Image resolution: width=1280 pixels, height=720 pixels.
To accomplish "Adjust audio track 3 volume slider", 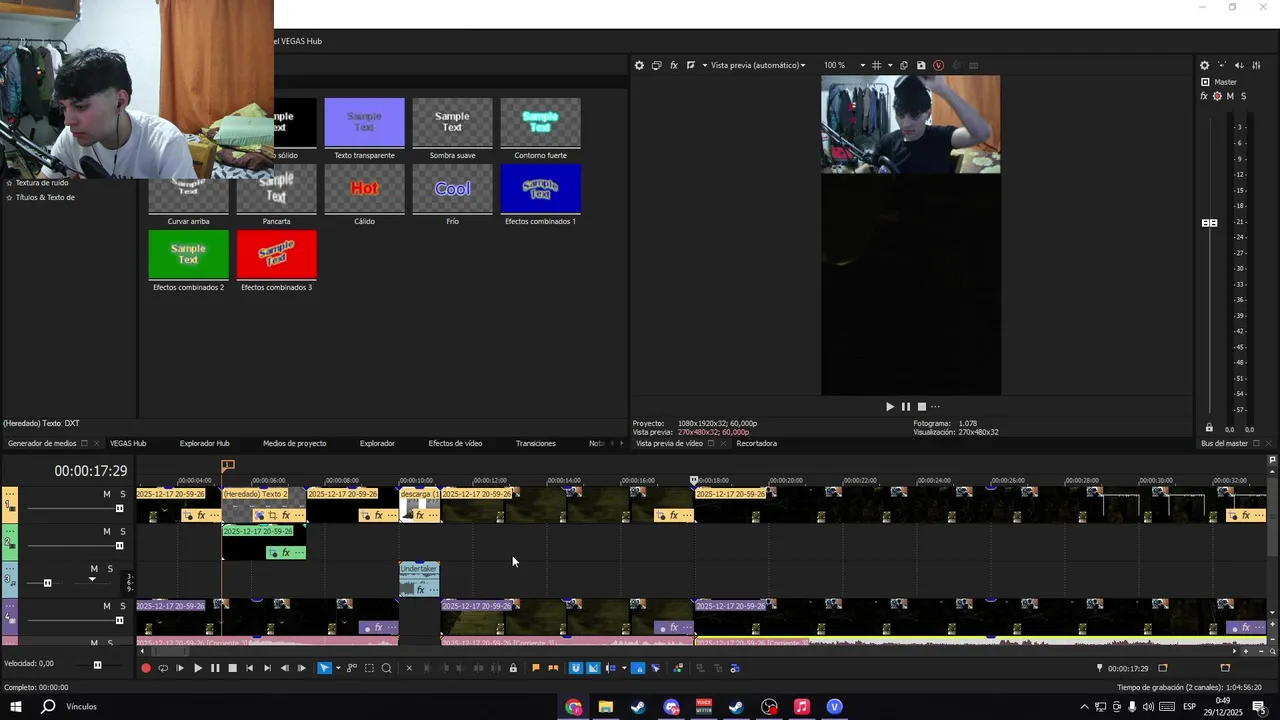I will pos(47,583).
